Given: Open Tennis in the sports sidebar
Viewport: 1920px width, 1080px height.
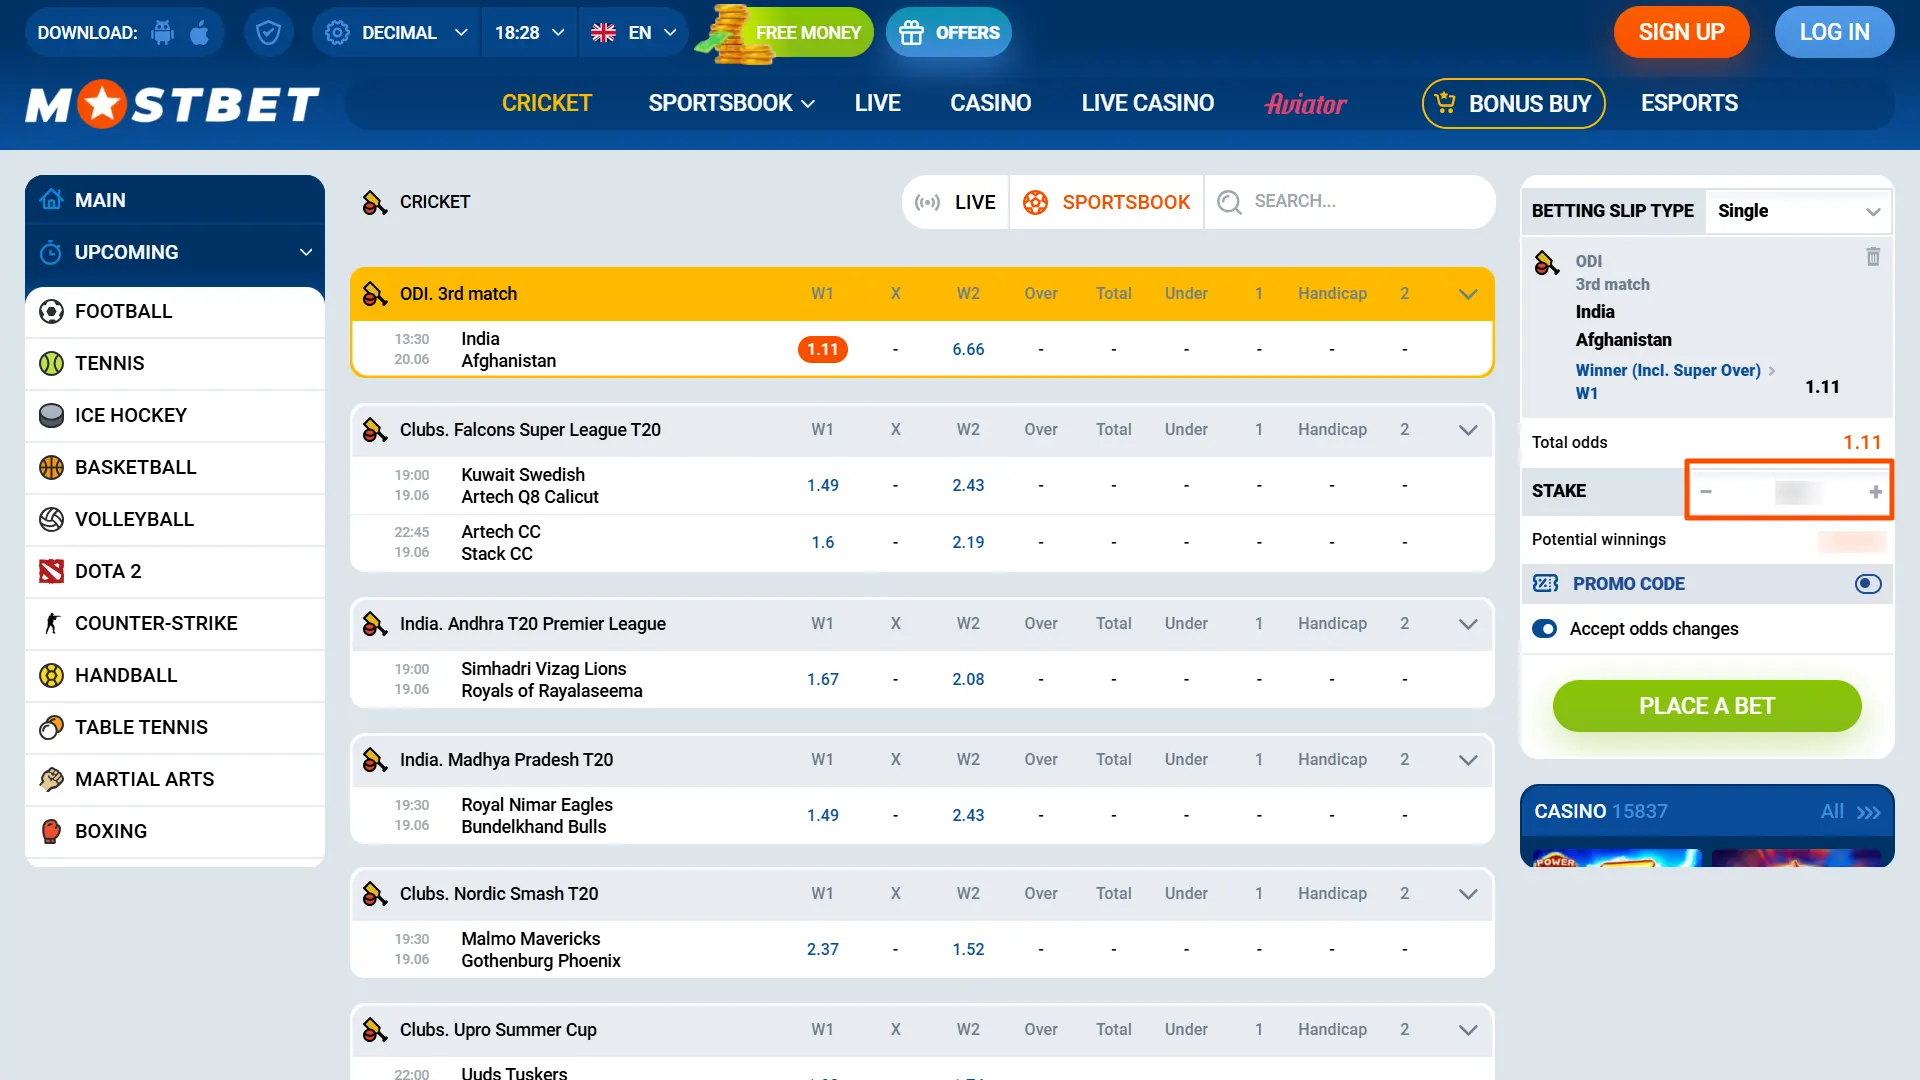Looking at the screenshot, I should coord(175,363).
